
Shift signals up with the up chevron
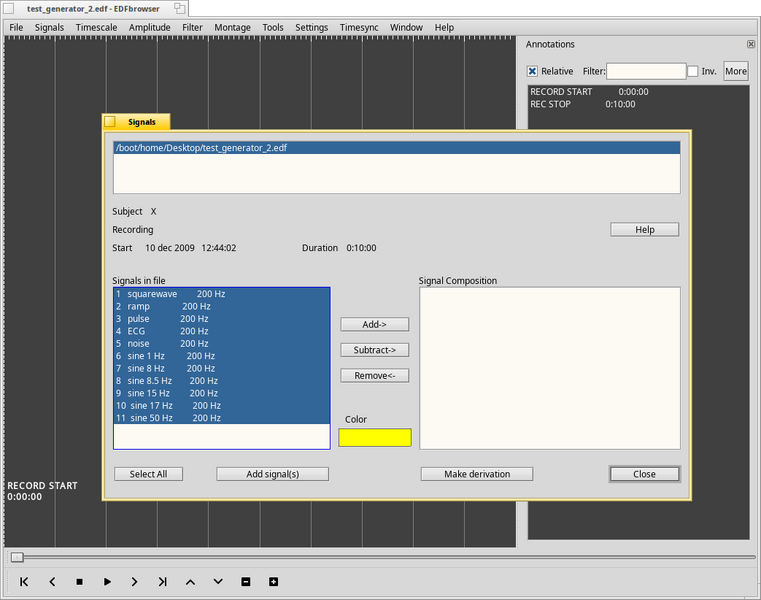tap(190, 582)
